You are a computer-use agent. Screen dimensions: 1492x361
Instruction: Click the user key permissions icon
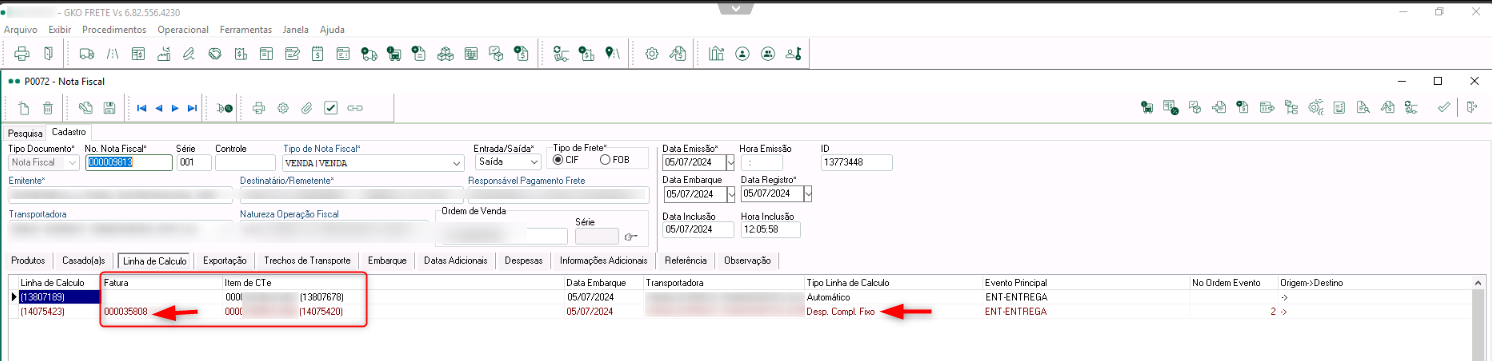[x=793, y=54]
